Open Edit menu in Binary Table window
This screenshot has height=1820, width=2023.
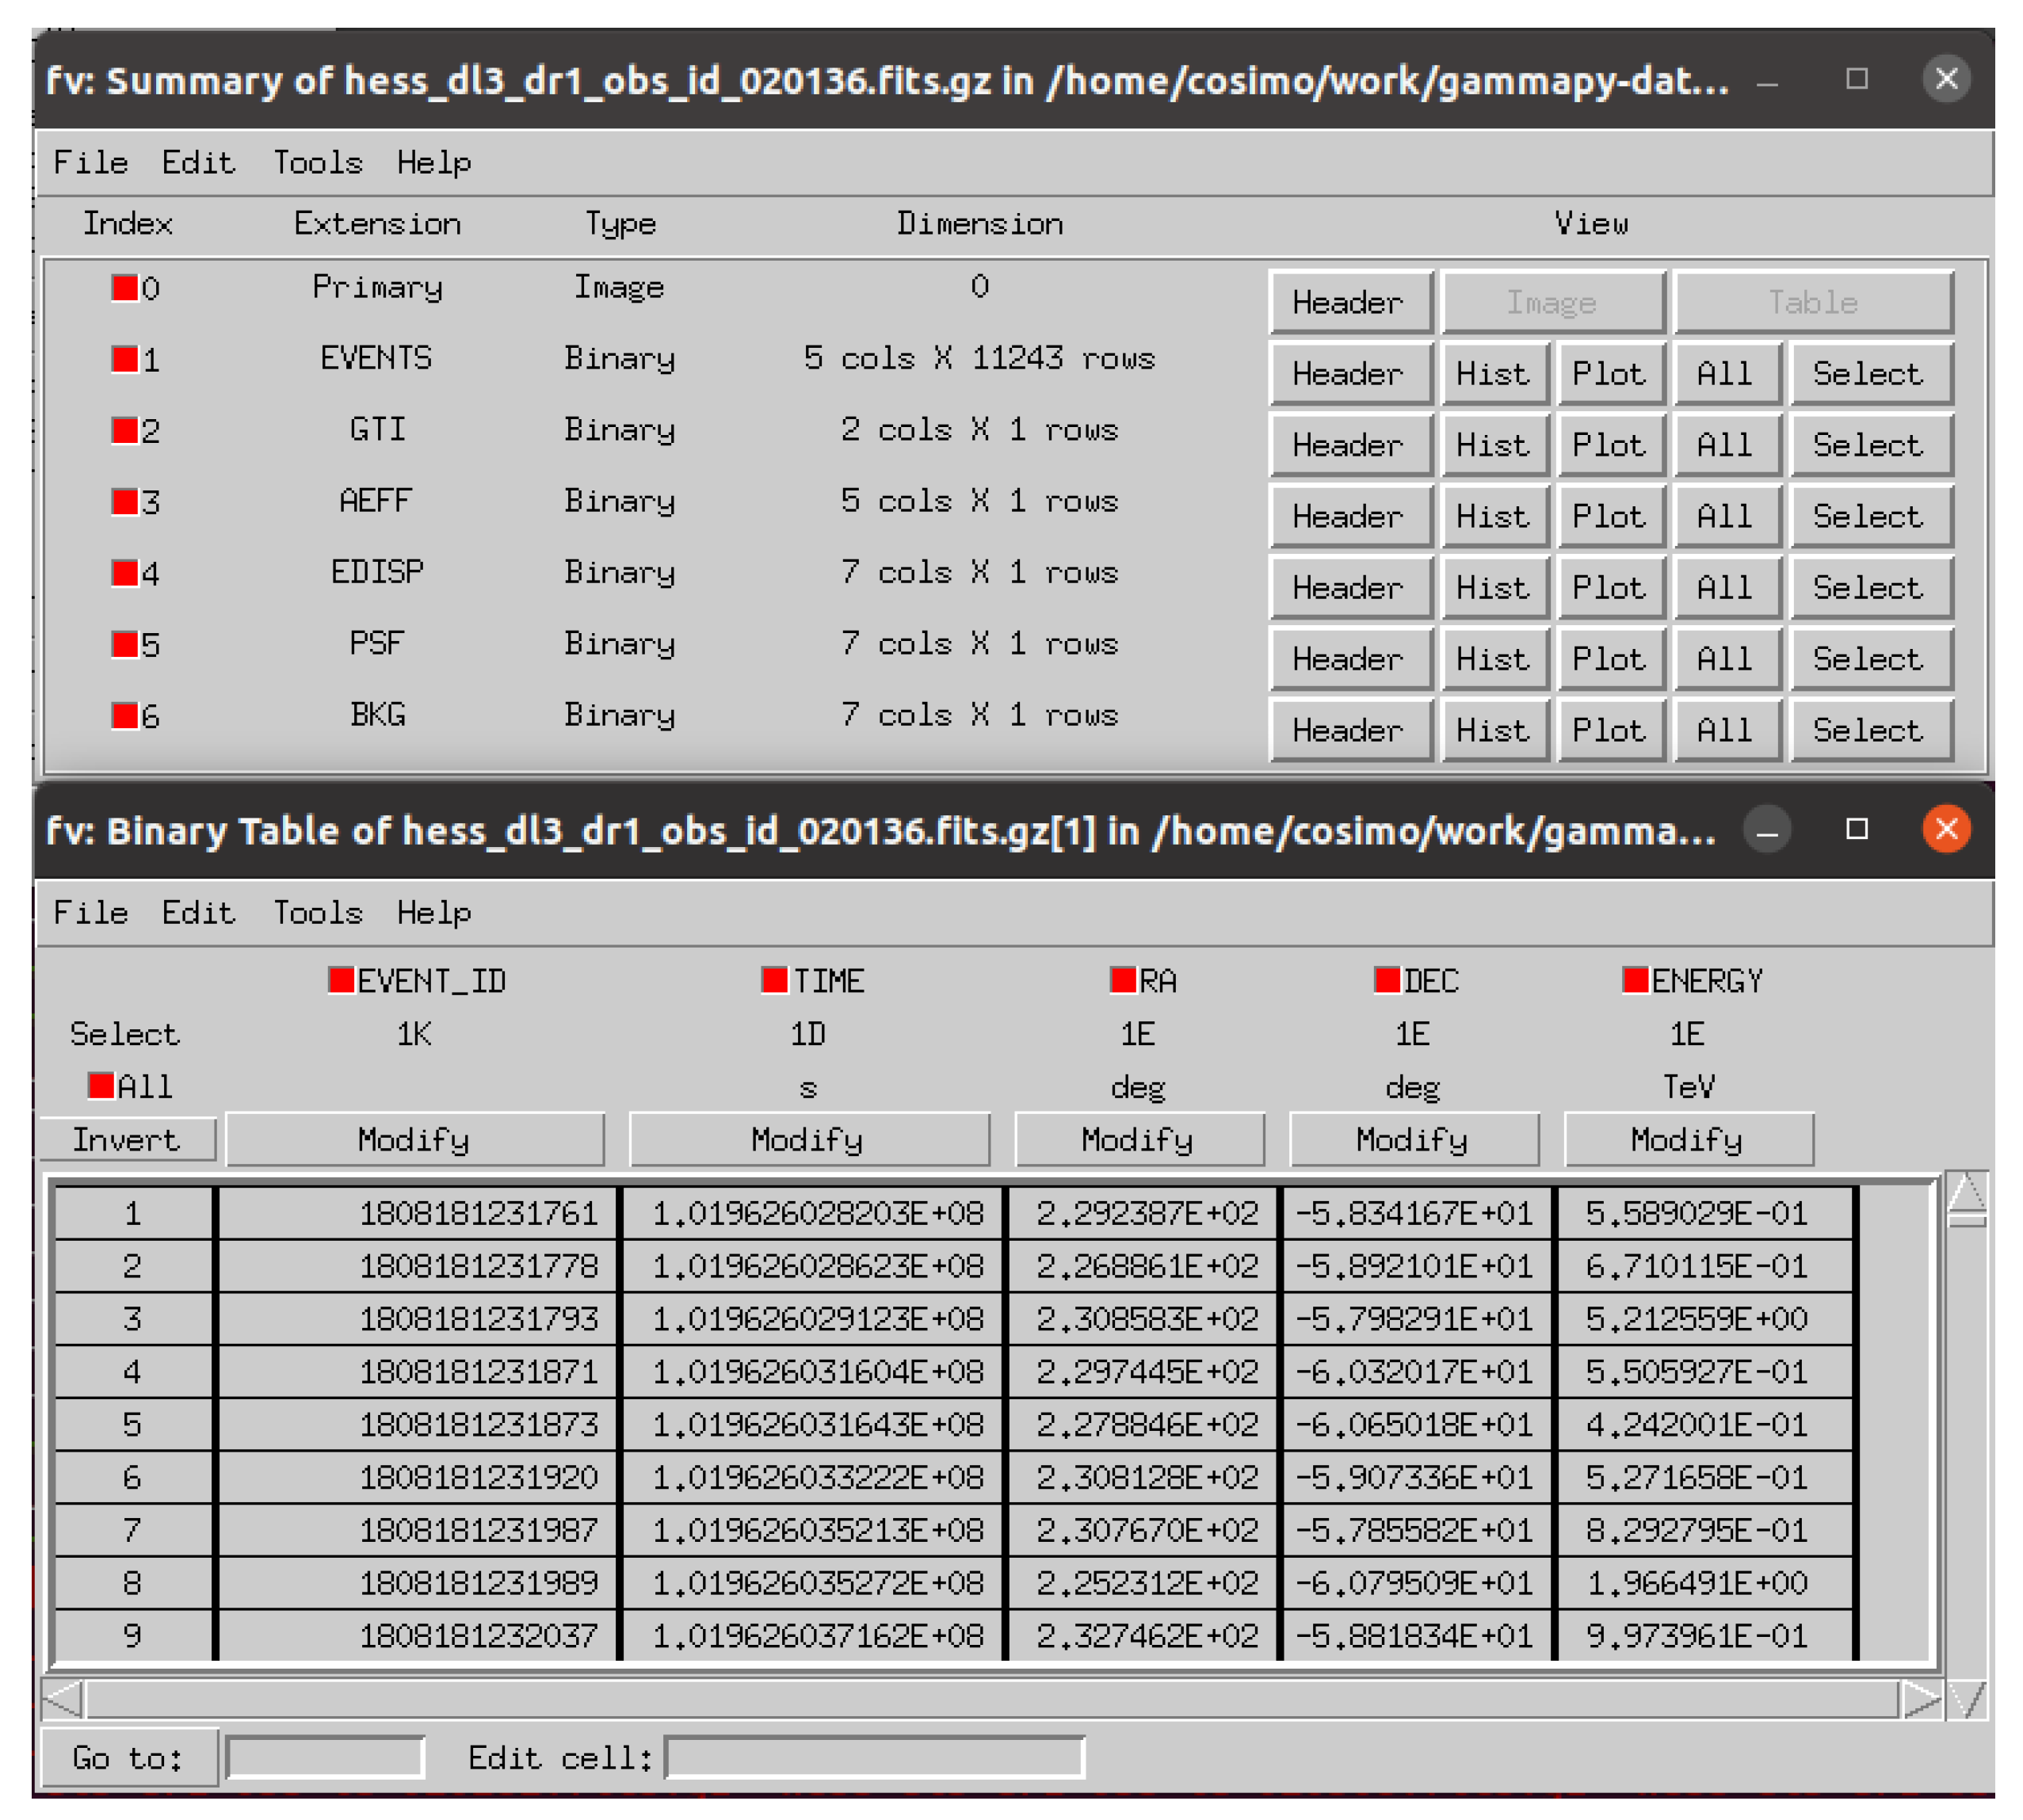pos(198,912)
